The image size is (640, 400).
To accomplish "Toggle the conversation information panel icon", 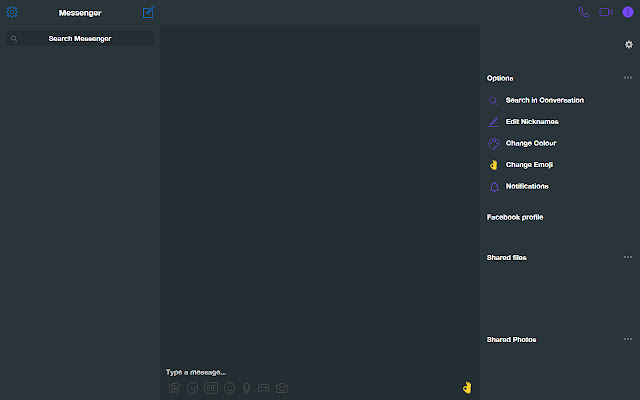I will tap(628, 12).
